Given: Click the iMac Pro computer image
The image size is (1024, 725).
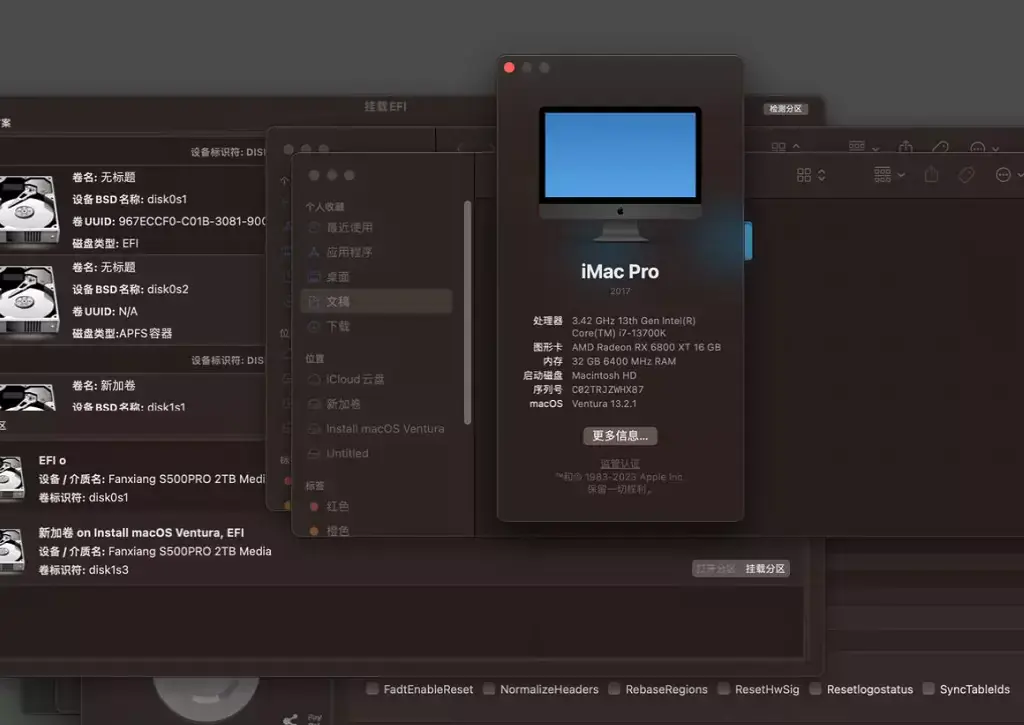Looking at the screenshot, I should [x=620, y=174].
